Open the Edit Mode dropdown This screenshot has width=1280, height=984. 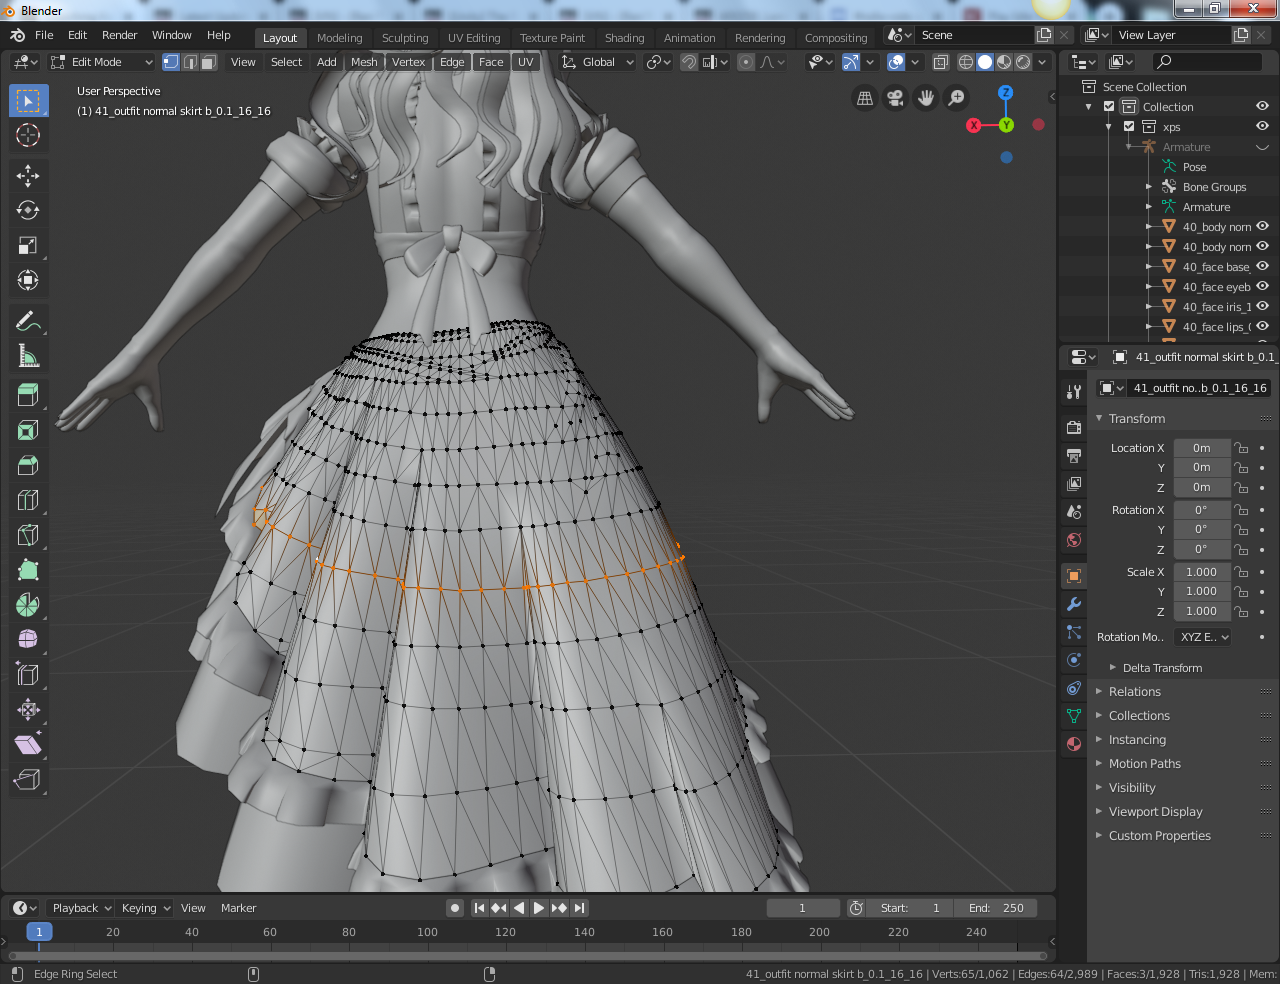(x=102, y=62)
